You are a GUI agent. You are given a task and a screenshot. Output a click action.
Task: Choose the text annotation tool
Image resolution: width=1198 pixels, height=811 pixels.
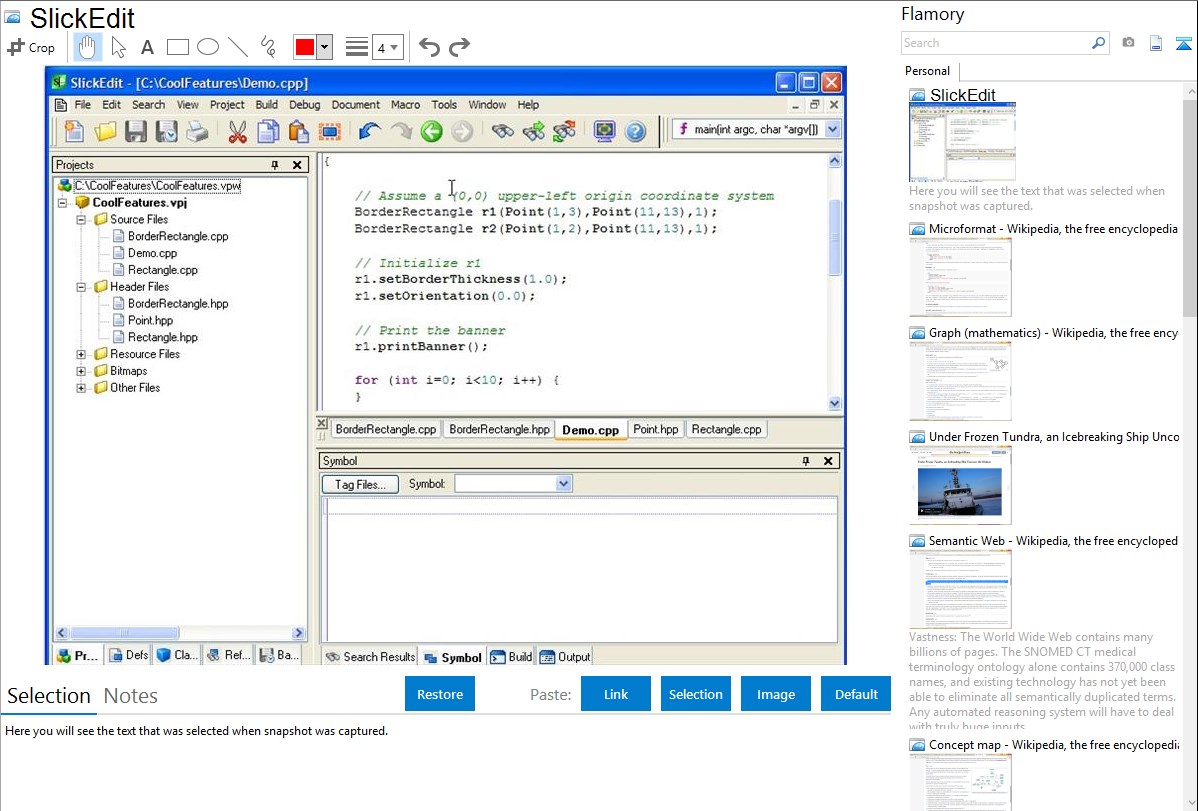147,47
